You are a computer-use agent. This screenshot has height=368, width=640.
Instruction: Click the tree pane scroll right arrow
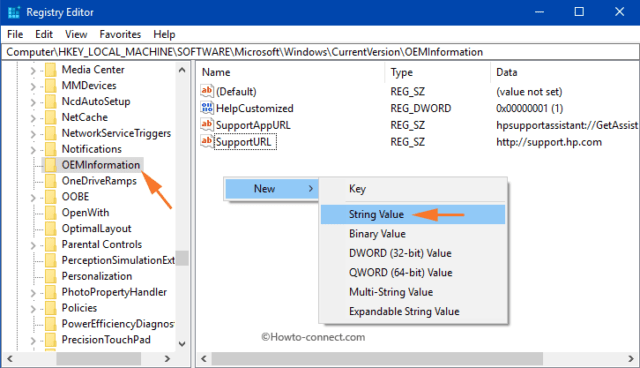click(167, 359)
